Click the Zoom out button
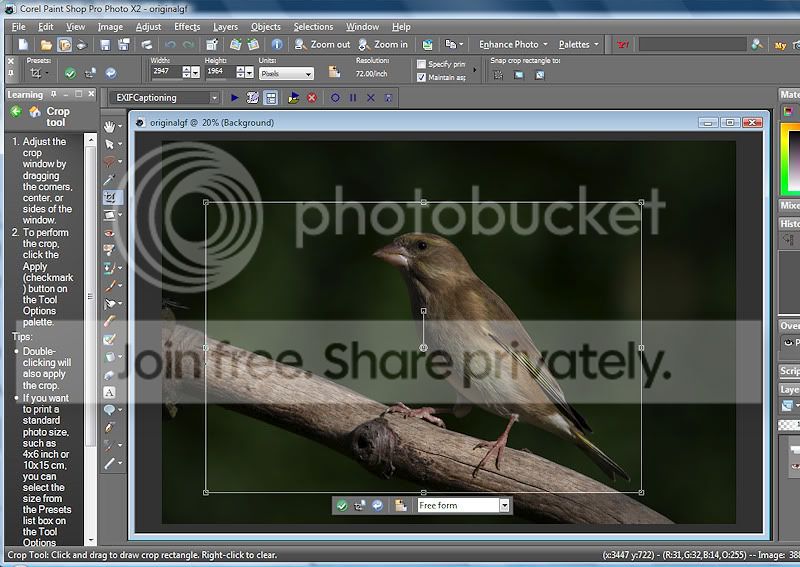800x567 pixels. (x=322, y=45)
